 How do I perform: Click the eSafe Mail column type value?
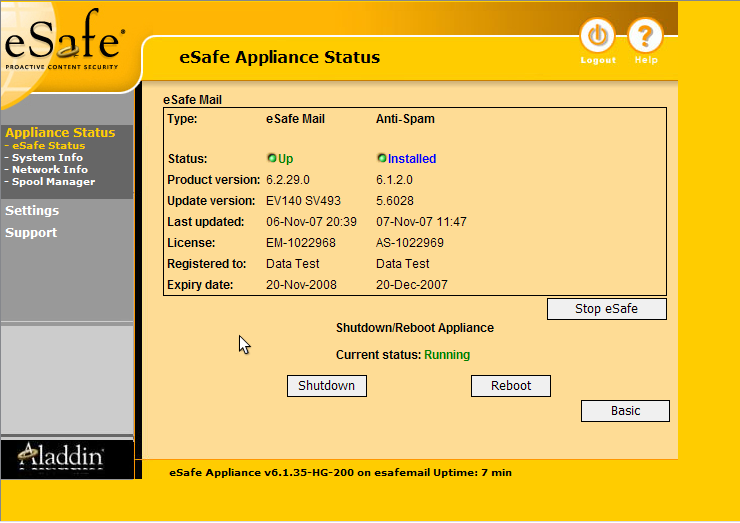point(295,119)
